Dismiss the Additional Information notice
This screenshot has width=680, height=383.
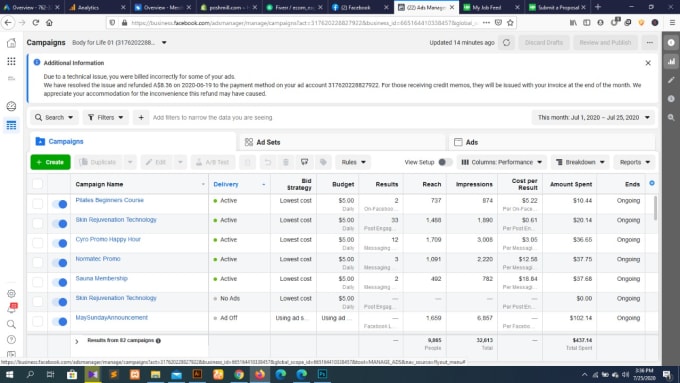[648, 63]
